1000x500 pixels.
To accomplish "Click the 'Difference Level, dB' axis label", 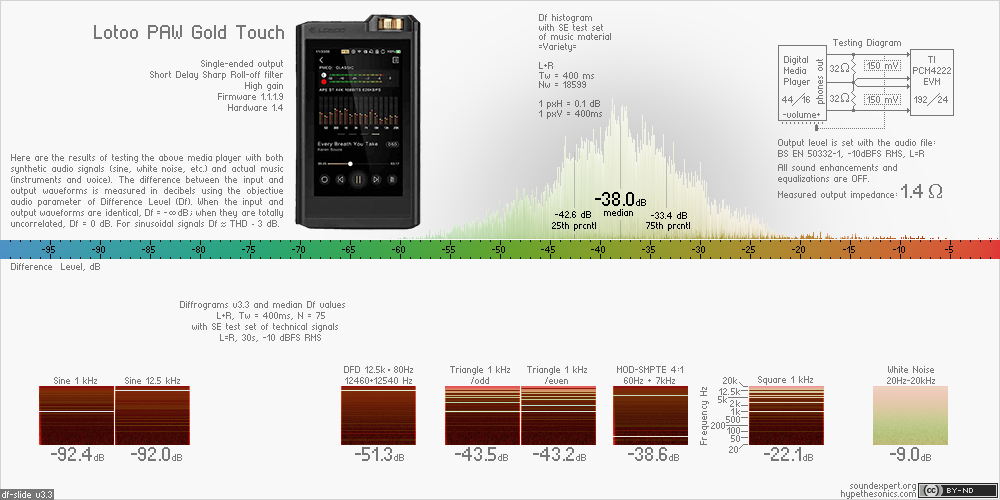I will [x=55, y=267].
